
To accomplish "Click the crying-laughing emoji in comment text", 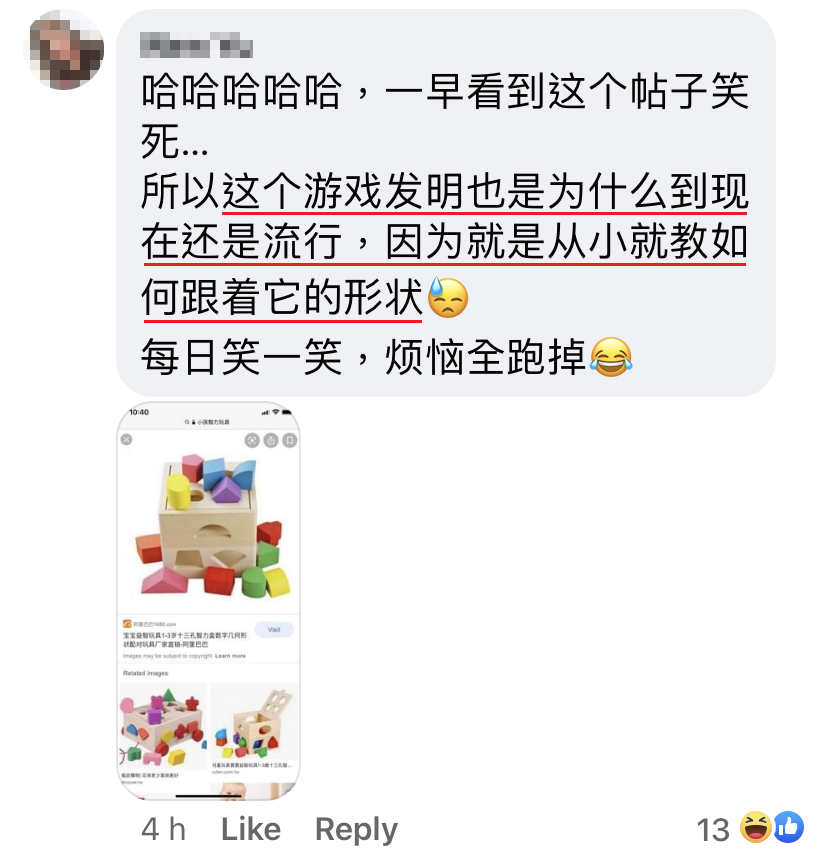I will click(x=612, y=357).
